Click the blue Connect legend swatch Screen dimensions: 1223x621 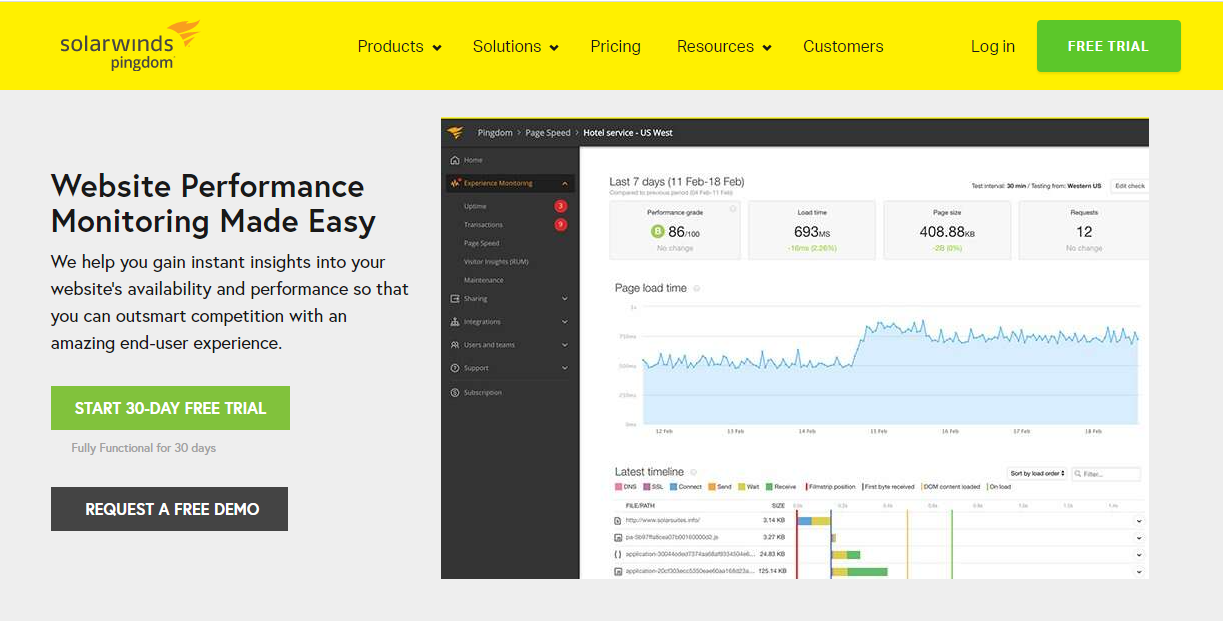pos(673,487)
